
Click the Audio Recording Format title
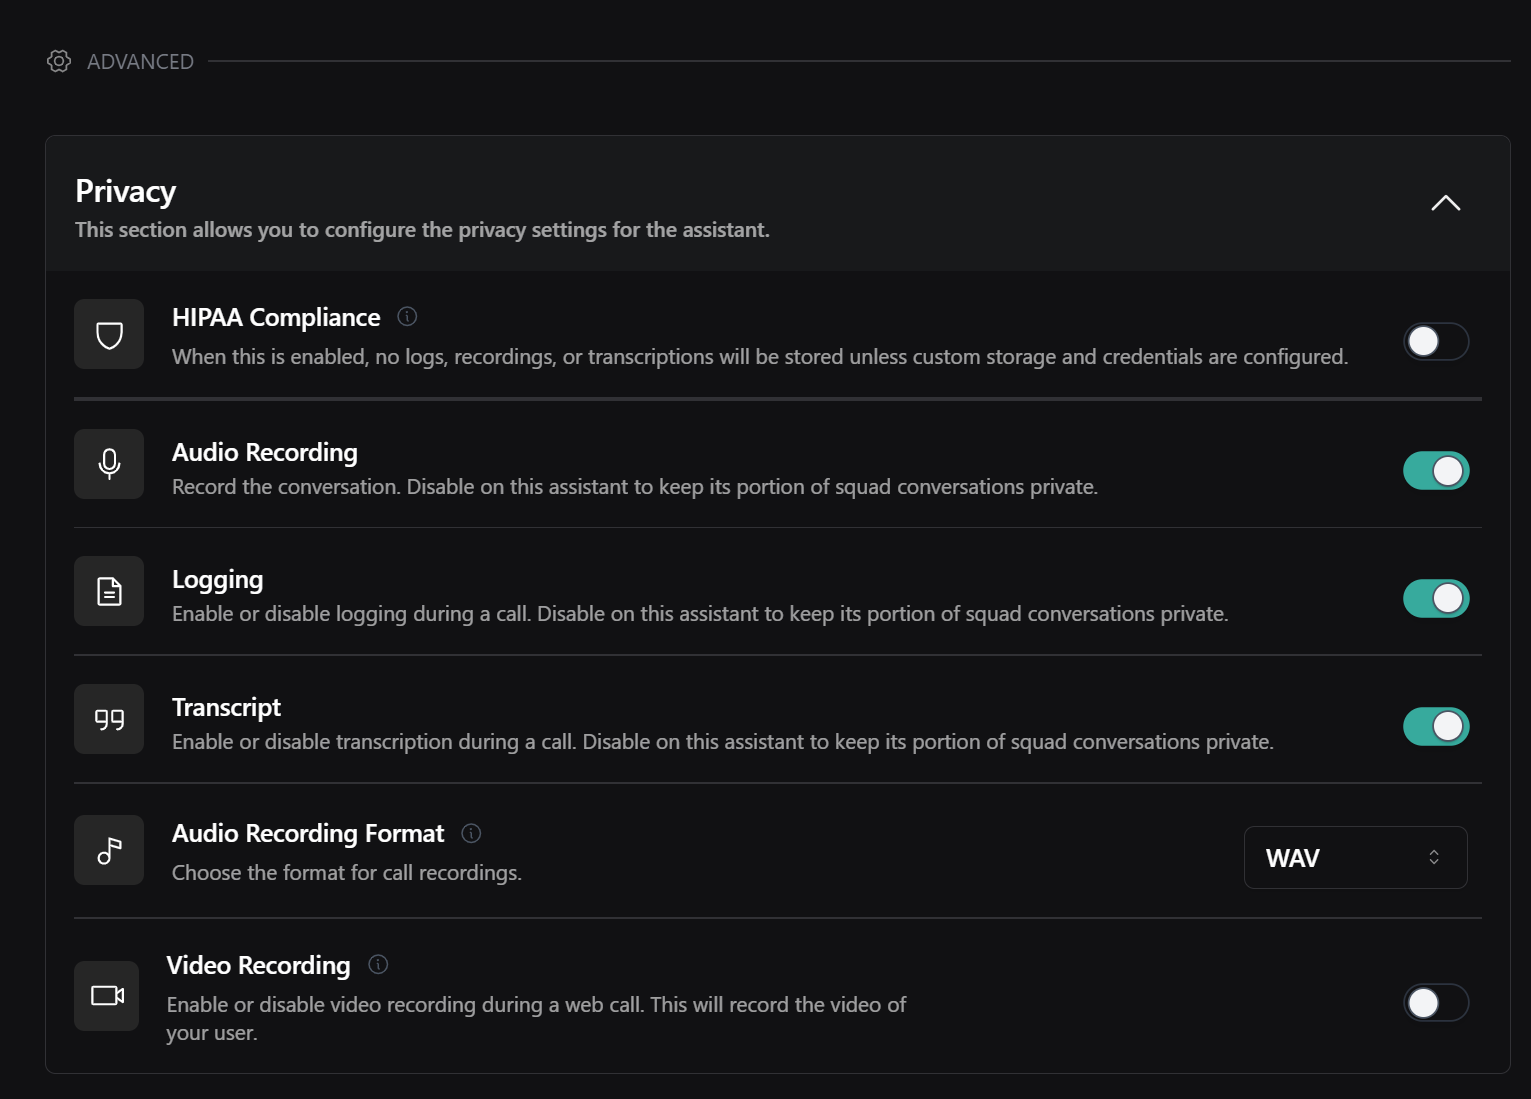tap(308, 834)
